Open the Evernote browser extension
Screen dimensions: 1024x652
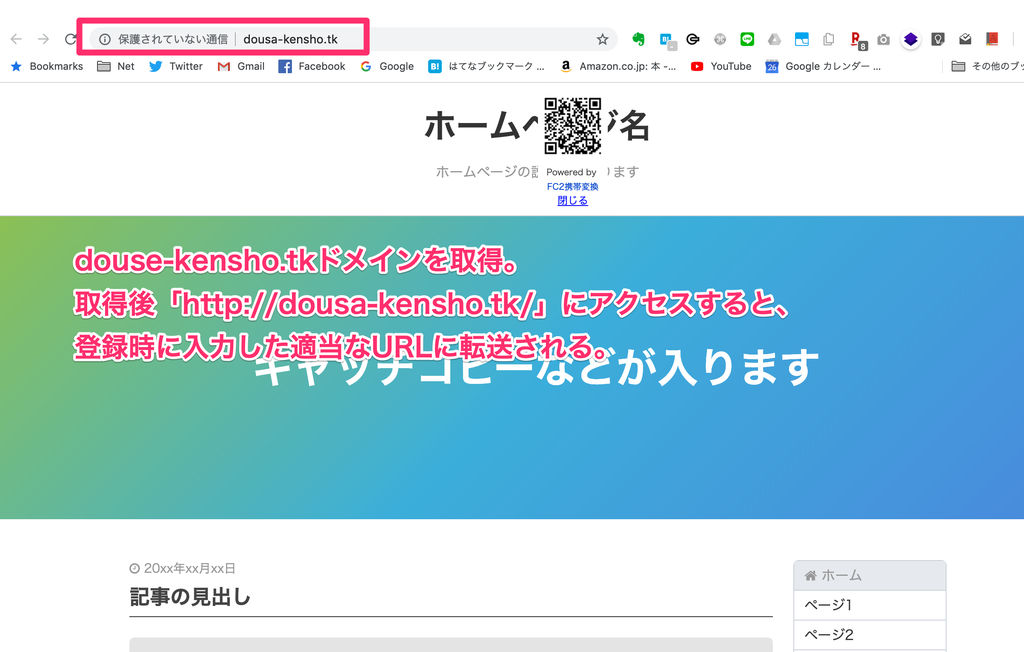coord(638,37)
